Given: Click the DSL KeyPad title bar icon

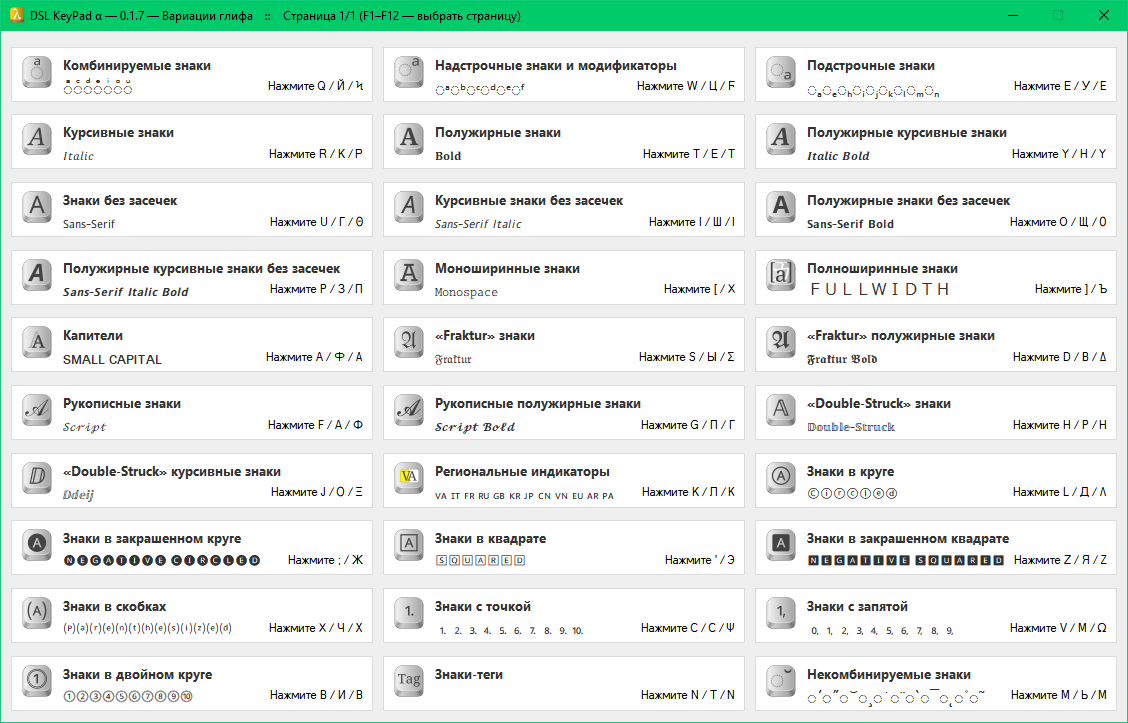Looking at the screenshot, I should [15, 16].
